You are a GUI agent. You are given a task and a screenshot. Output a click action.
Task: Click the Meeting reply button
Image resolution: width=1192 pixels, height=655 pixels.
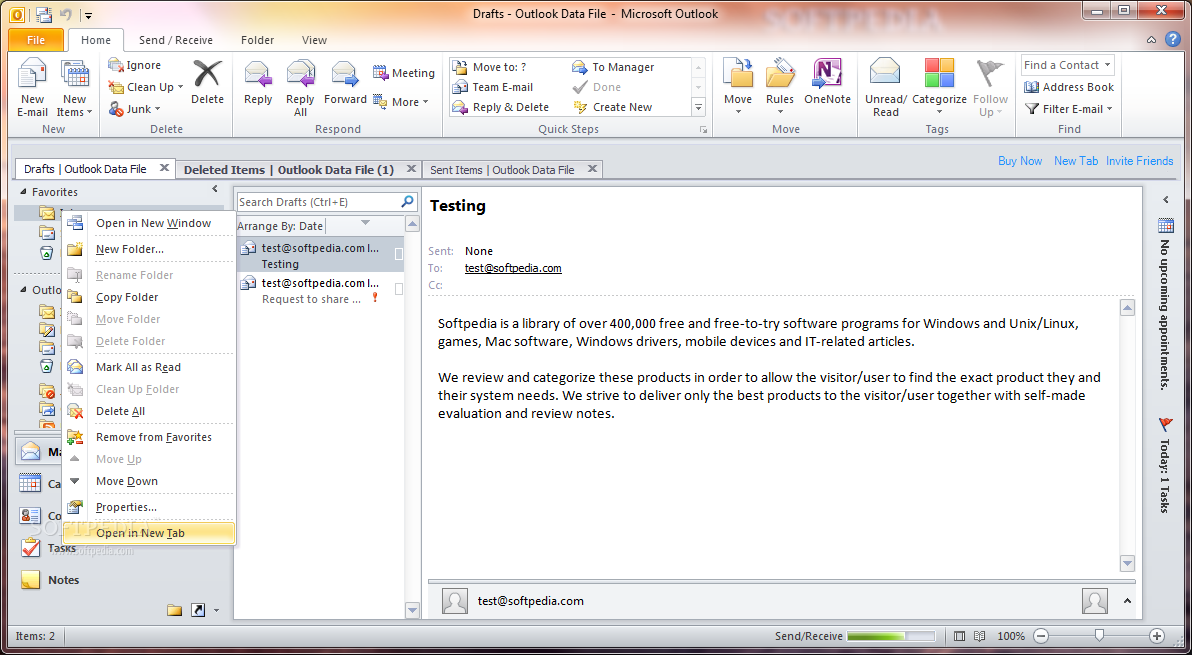point(404,73)
